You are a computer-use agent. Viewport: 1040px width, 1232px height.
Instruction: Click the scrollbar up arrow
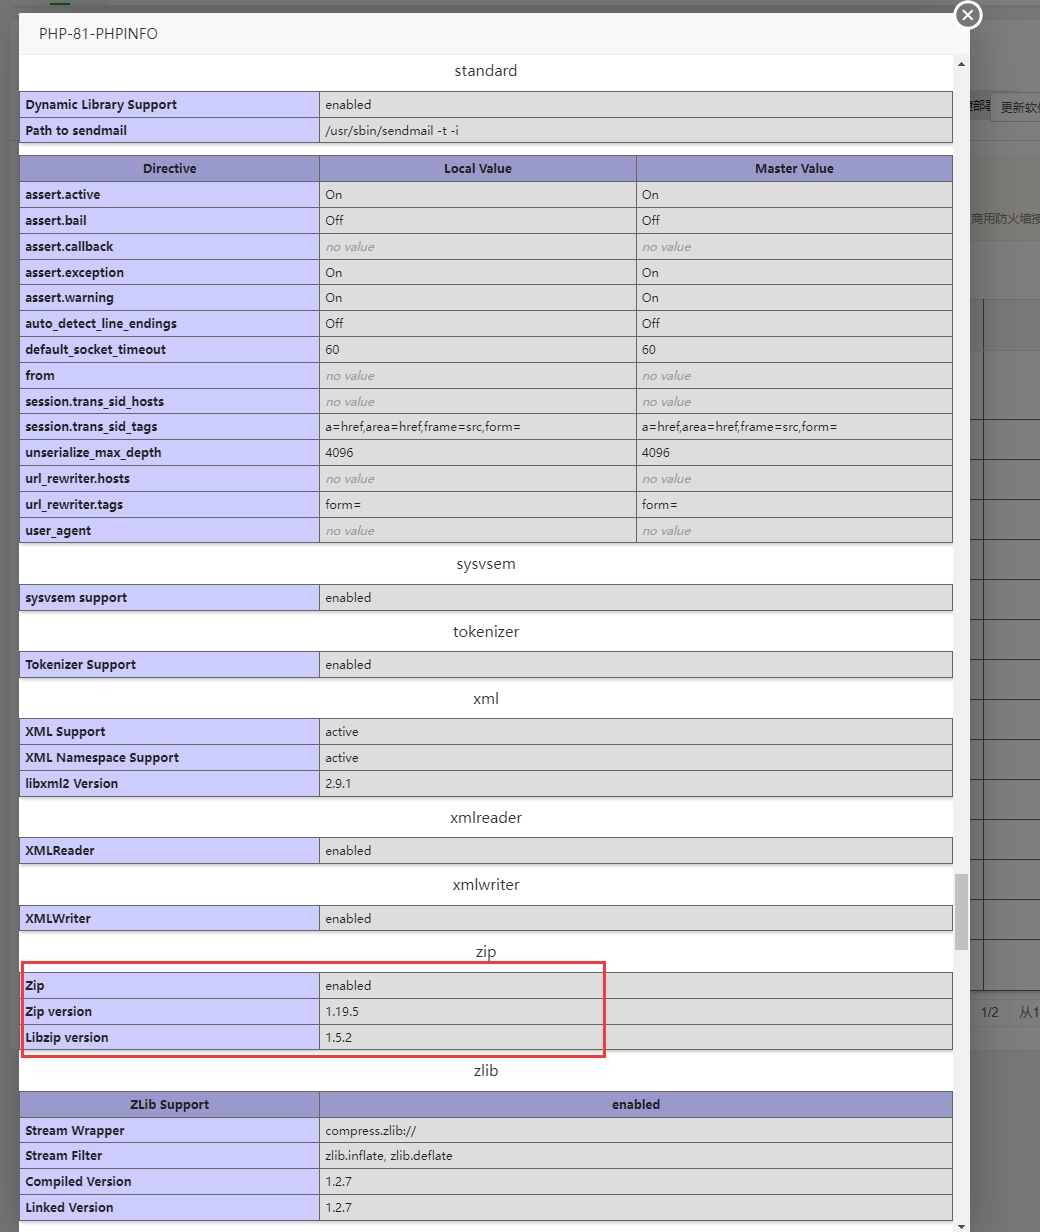(962, 64)
